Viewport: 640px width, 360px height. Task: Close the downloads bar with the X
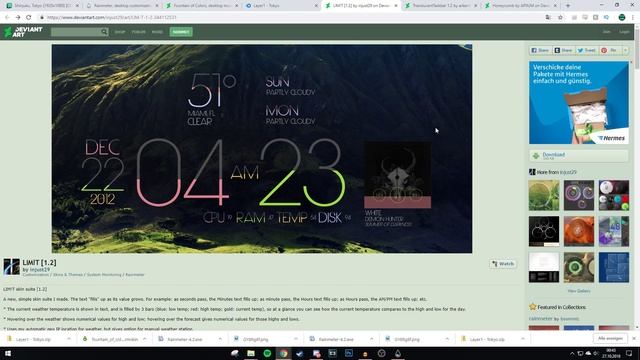coord(634,338)
